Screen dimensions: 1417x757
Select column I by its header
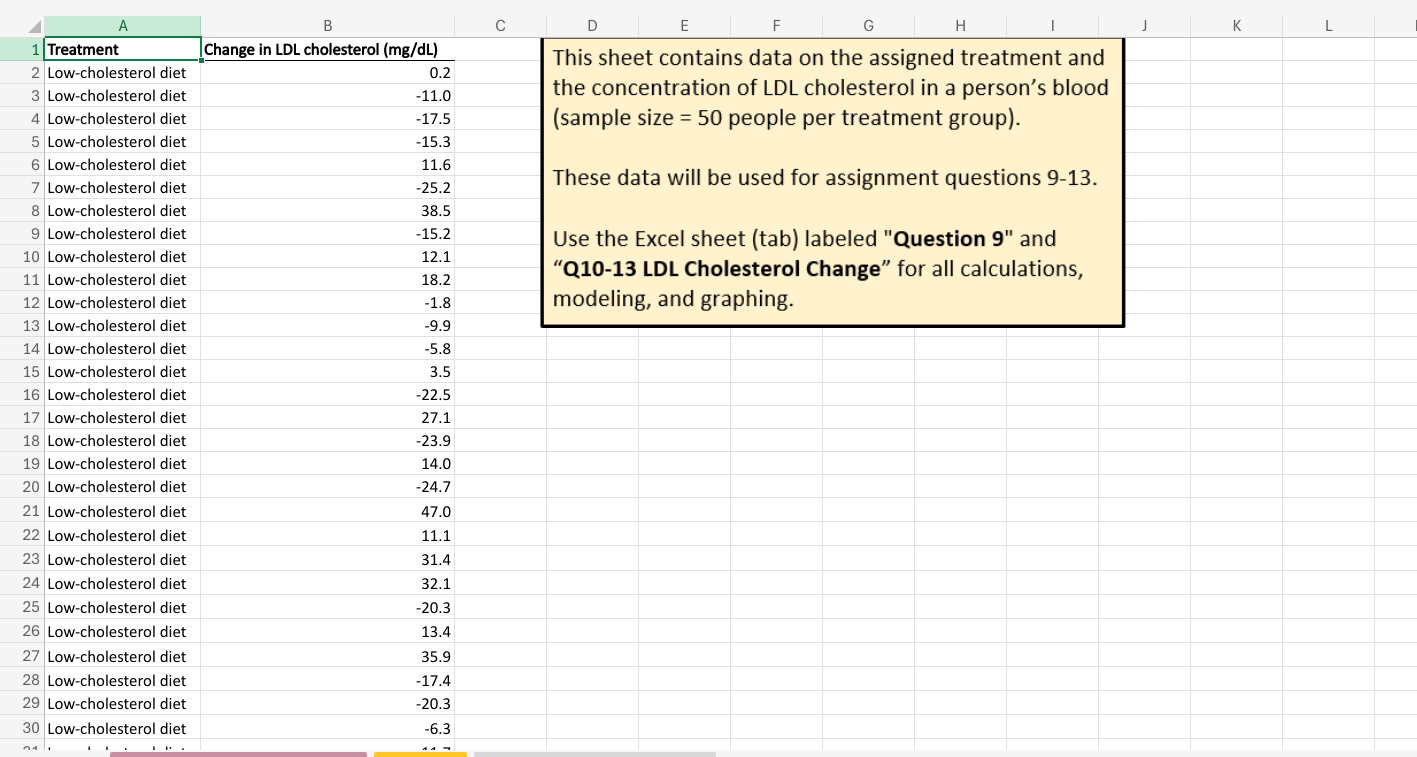click(1052, 26)
